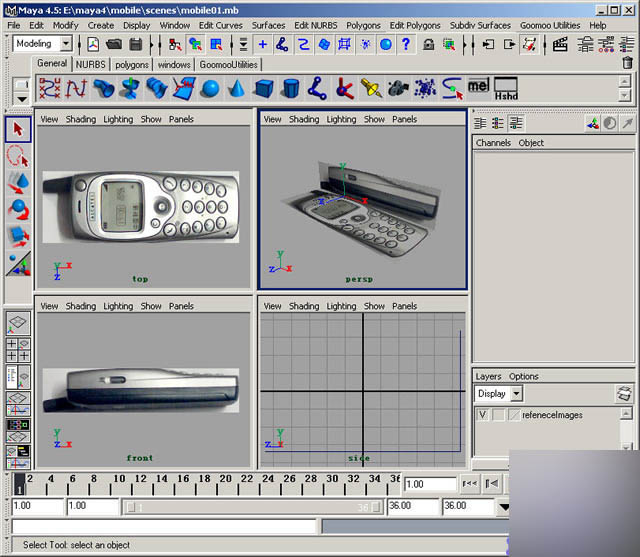This screenshot has width=640, height=557.
Task: Open Shading menu in the persp viewport
Action: [304, 119]
